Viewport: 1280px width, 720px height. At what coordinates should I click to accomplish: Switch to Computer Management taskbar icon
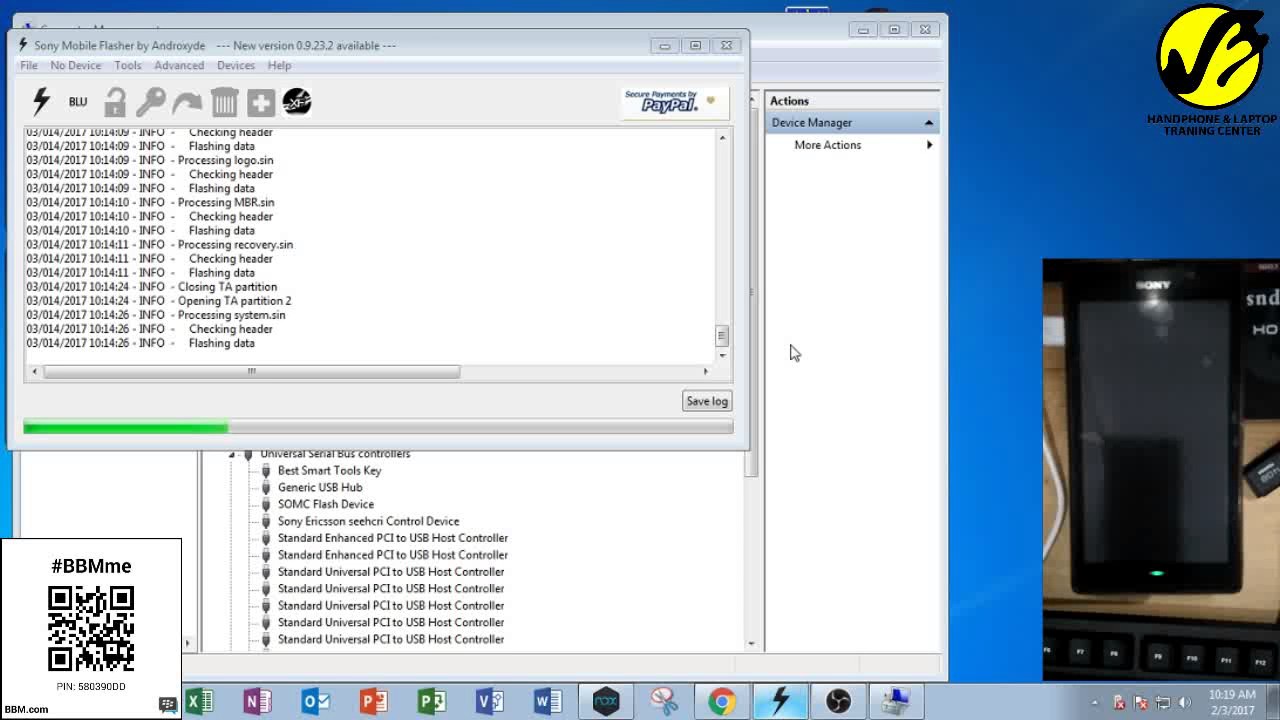pos(896,701)
